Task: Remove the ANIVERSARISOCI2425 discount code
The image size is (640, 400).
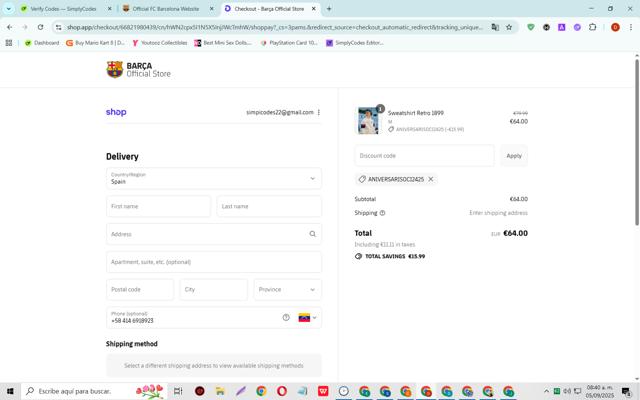Action: tap(431, 179)
